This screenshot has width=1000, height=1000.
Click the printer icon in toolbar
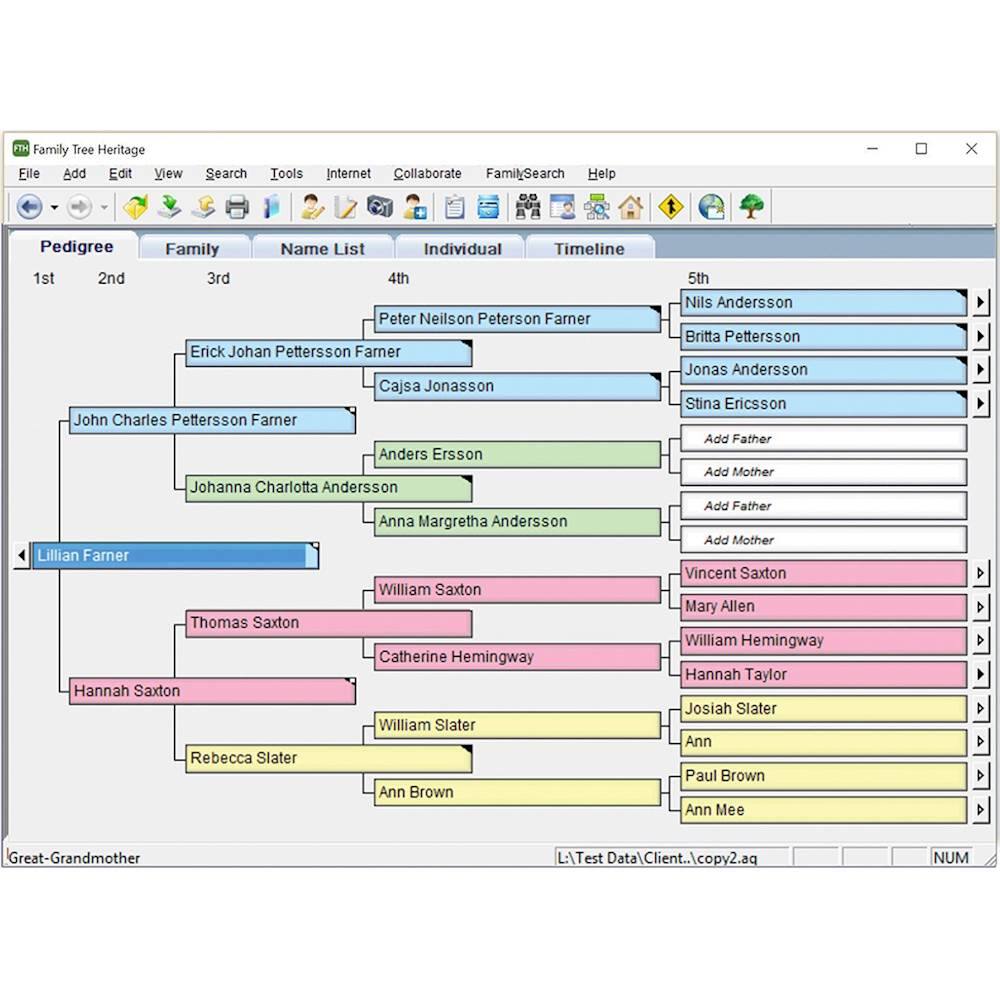(237, 207)
